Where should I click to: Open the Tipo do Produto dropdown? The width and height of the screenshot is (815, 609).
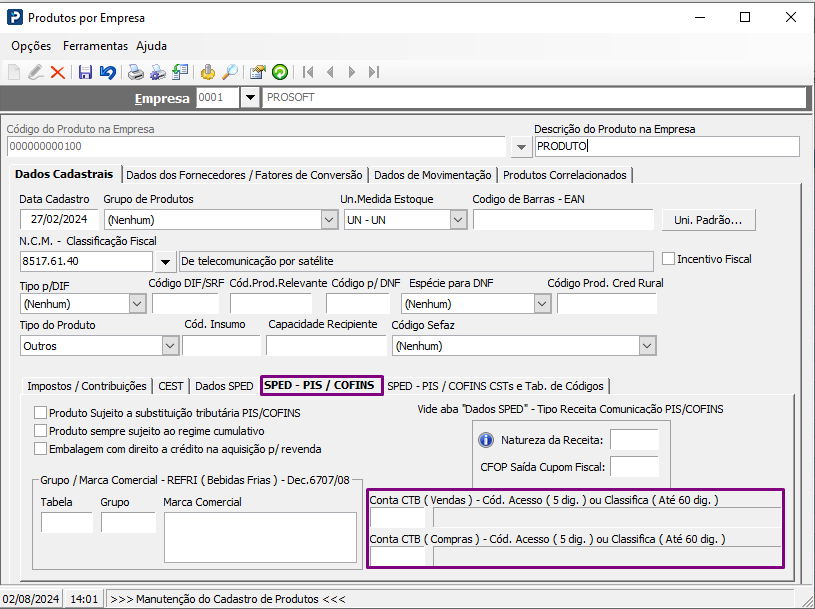[x=168, y=346]
